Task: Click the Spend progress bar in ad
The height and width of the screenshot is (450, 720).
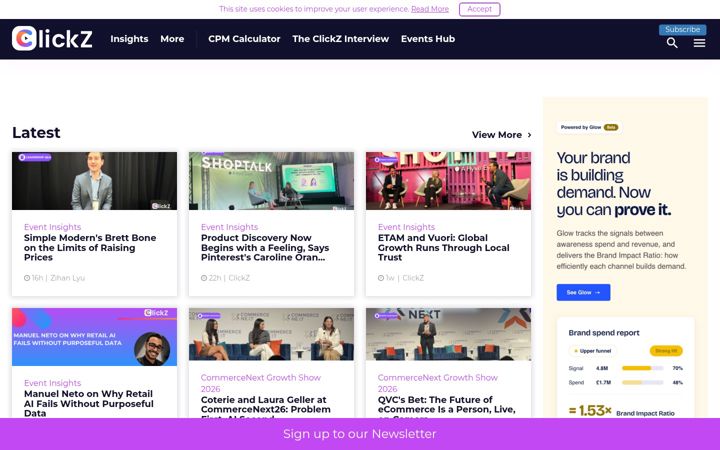Action: [642, 382]
